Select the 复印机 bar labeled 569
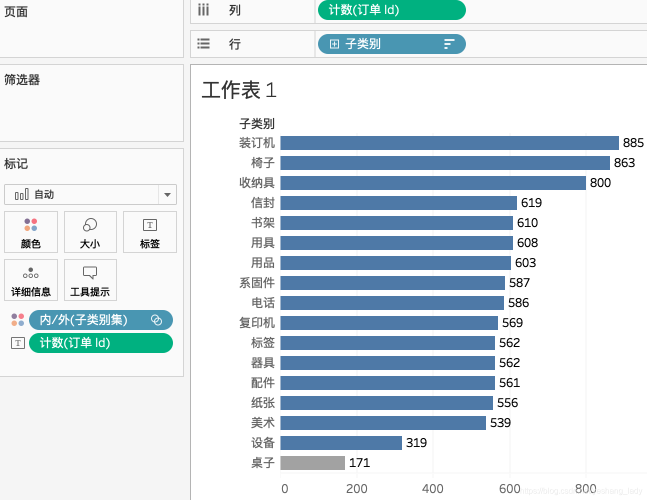 [x=389, y=323]
